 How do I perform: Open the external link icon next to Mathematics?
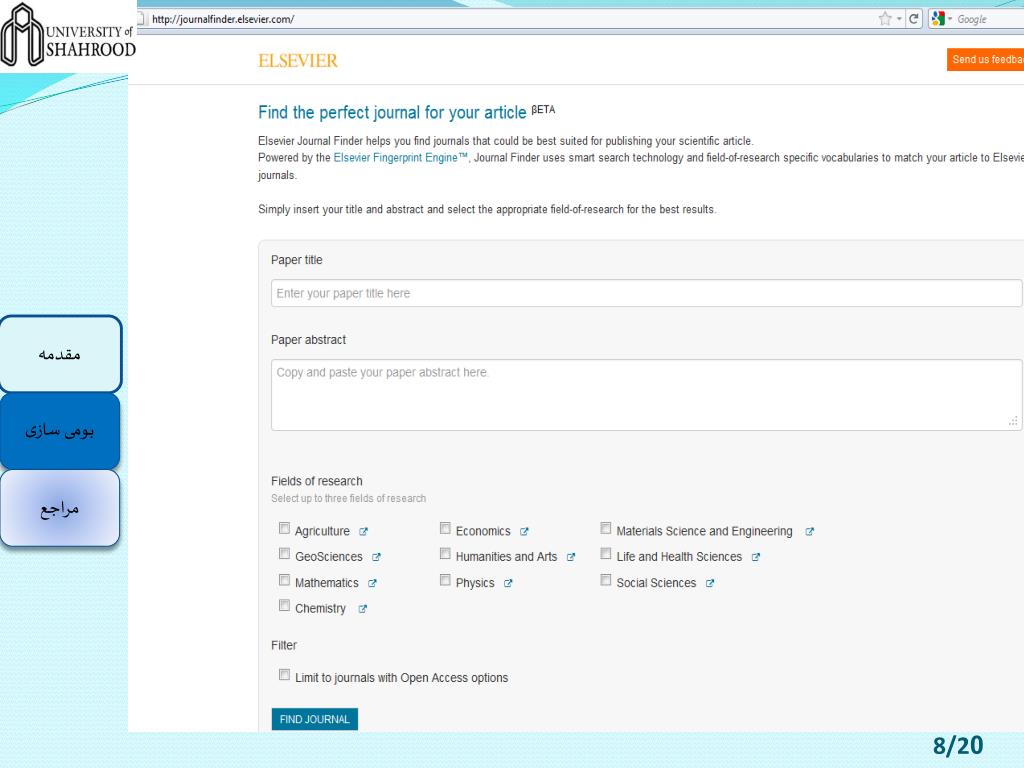372,583
